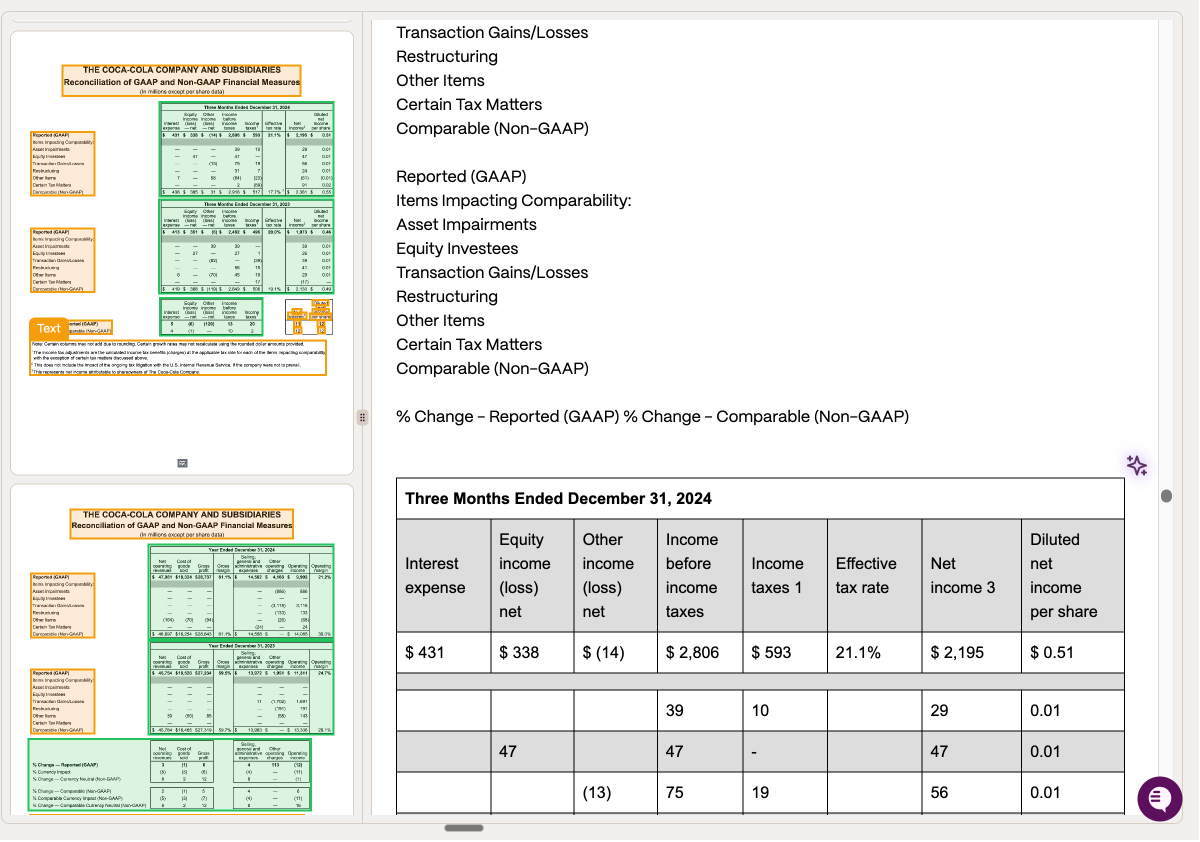Select the page two title block
Viewport: 1200px width, 842px height.
[182, 525]
